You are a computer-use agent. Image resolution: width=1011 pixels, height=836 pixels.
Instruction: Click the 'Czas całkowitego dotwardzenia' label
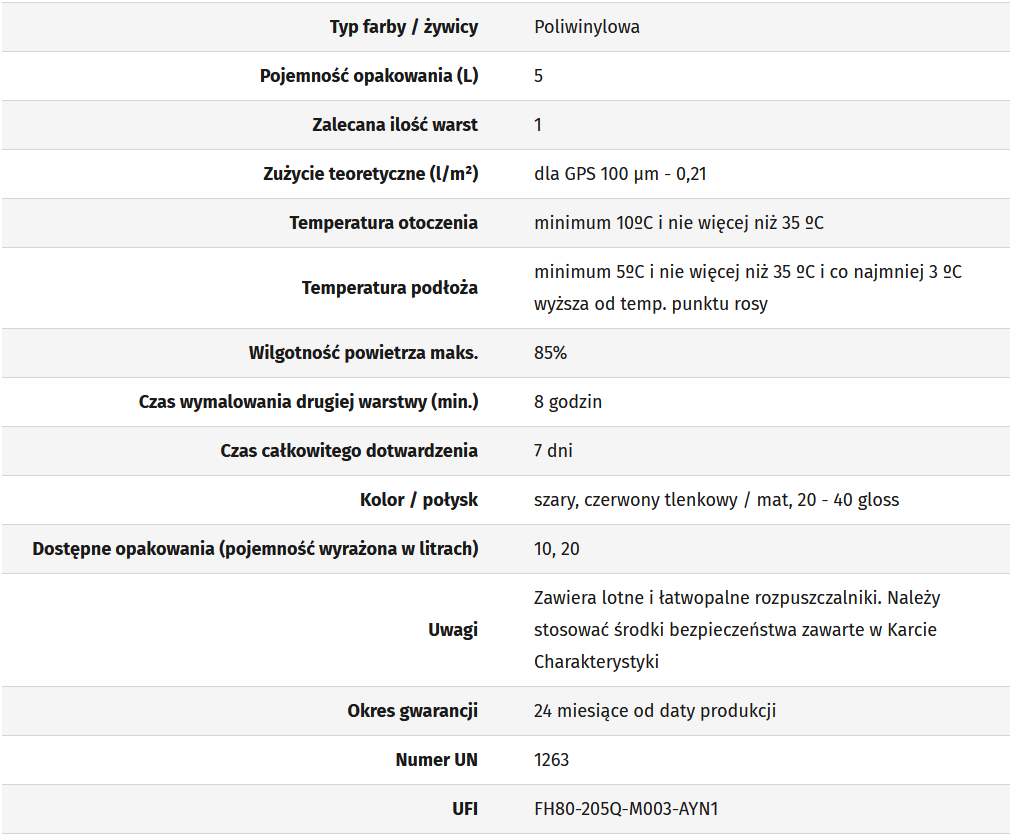coord(349,451)
